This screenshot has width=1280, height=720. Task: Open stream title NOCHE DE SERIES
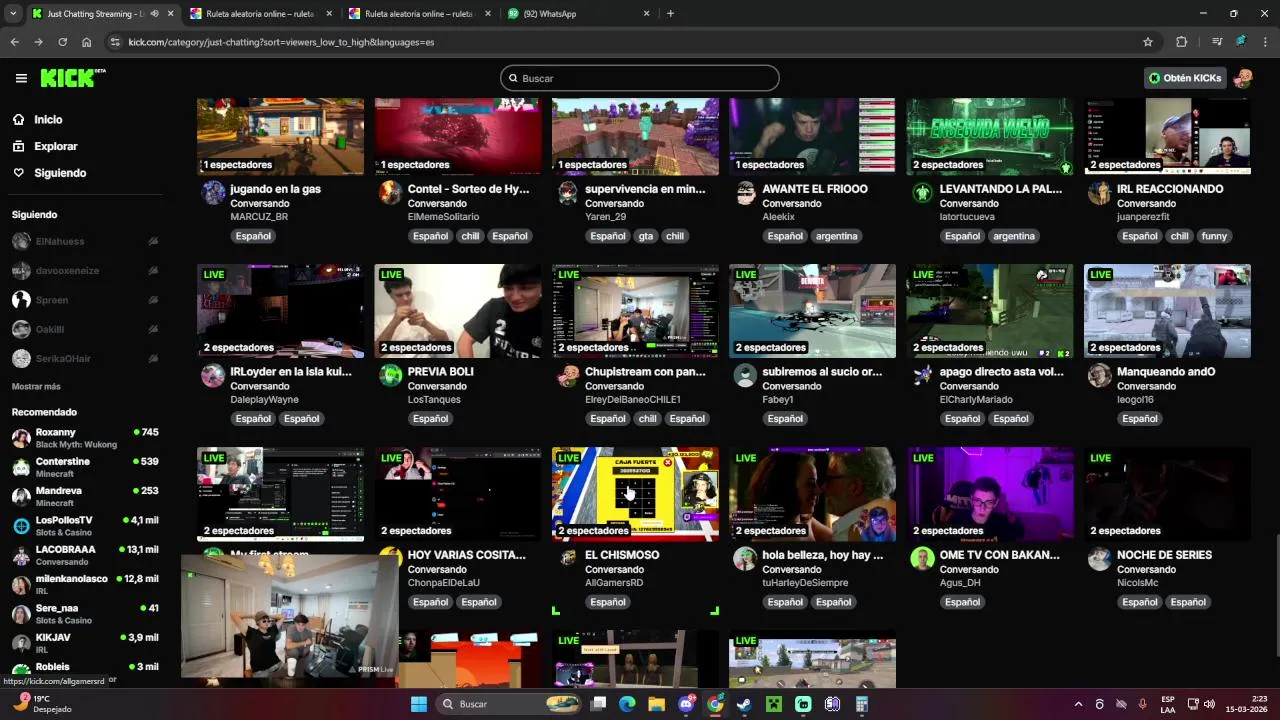(1164, 555)
